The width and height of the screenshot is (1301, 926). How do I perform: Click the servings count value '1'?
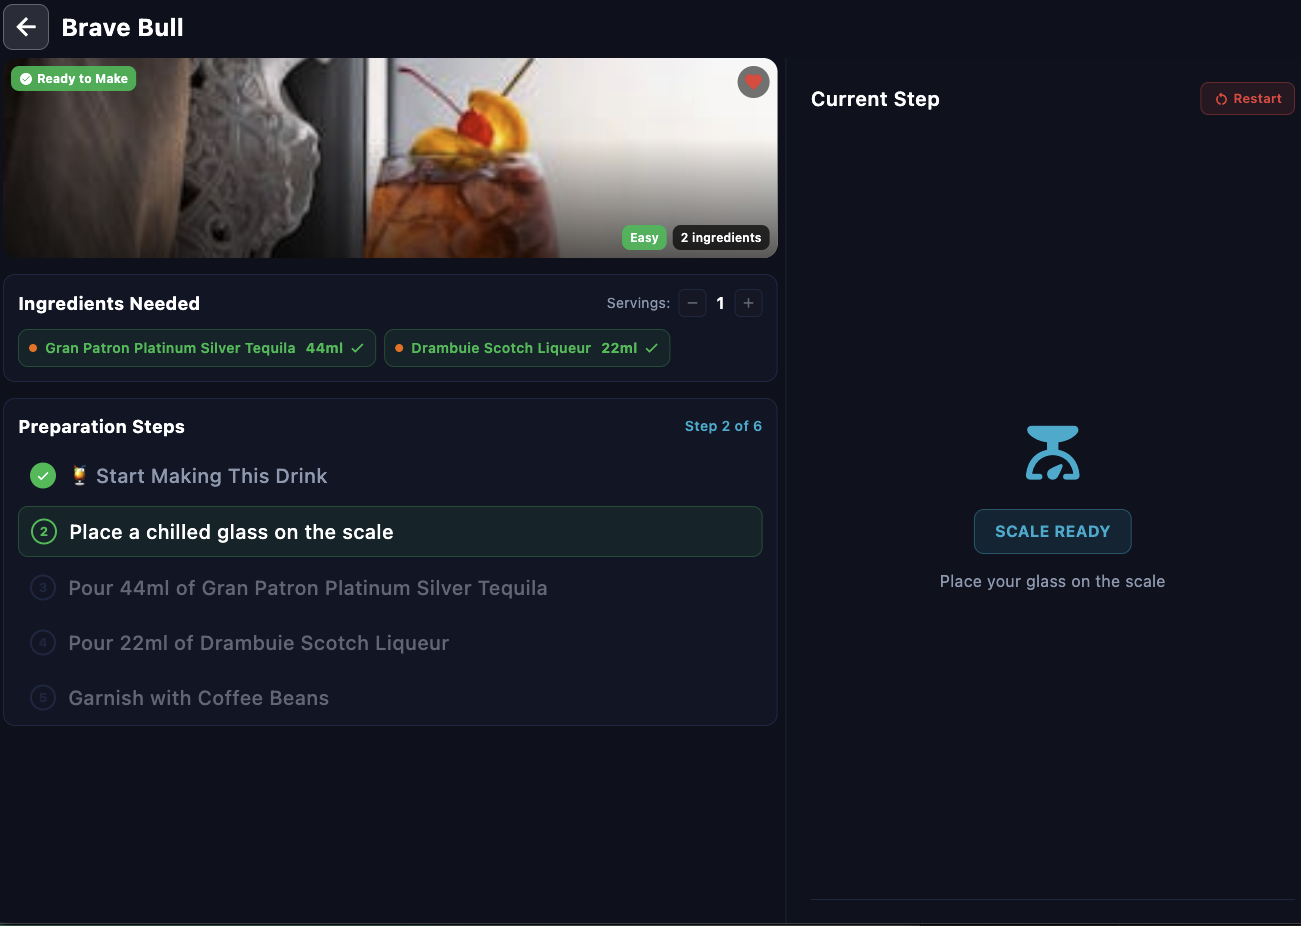click(x=720, y=303)
